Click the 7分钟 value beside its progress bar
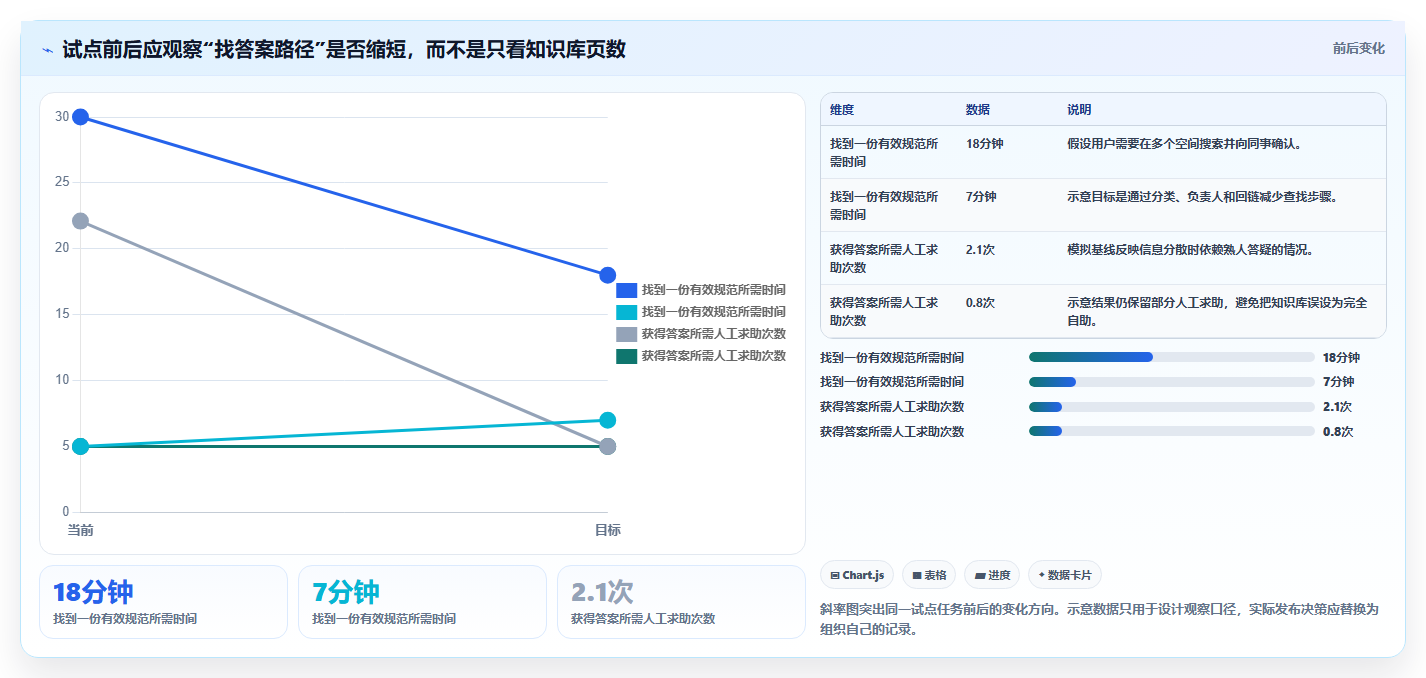 pyautogui.click(x=1338, y=382)
